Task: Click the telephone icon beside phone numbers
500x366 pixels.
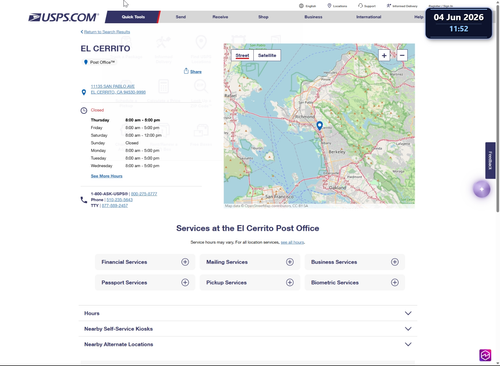Action: (84, 200)
